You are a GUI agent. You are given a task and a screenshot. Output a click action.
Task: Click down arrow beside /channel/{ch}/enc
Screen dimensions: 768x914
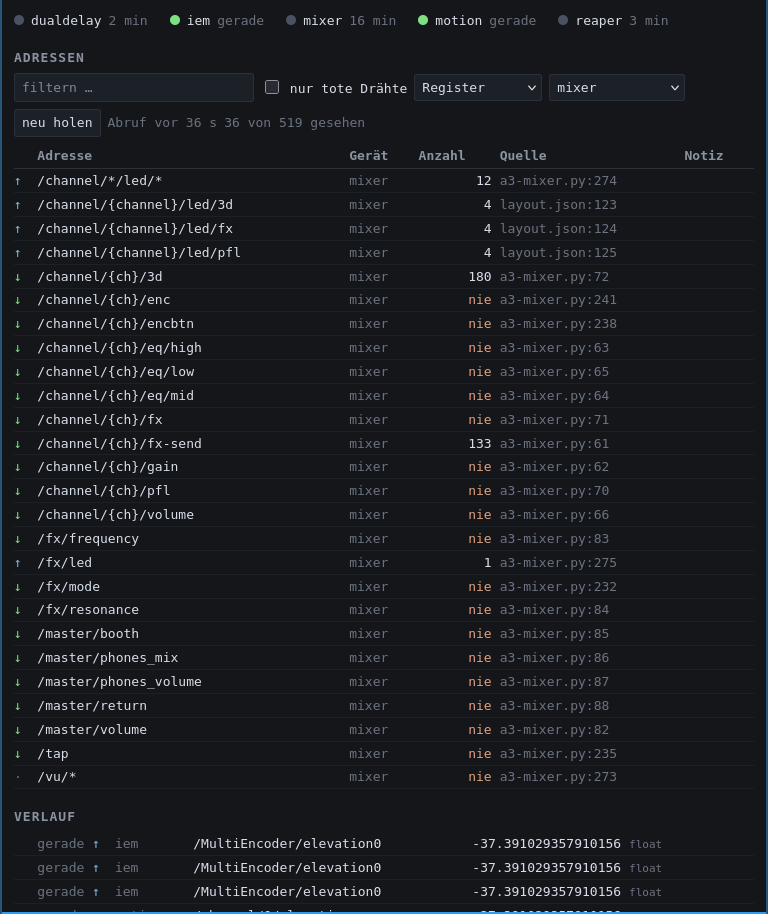(x=17, y=300)
